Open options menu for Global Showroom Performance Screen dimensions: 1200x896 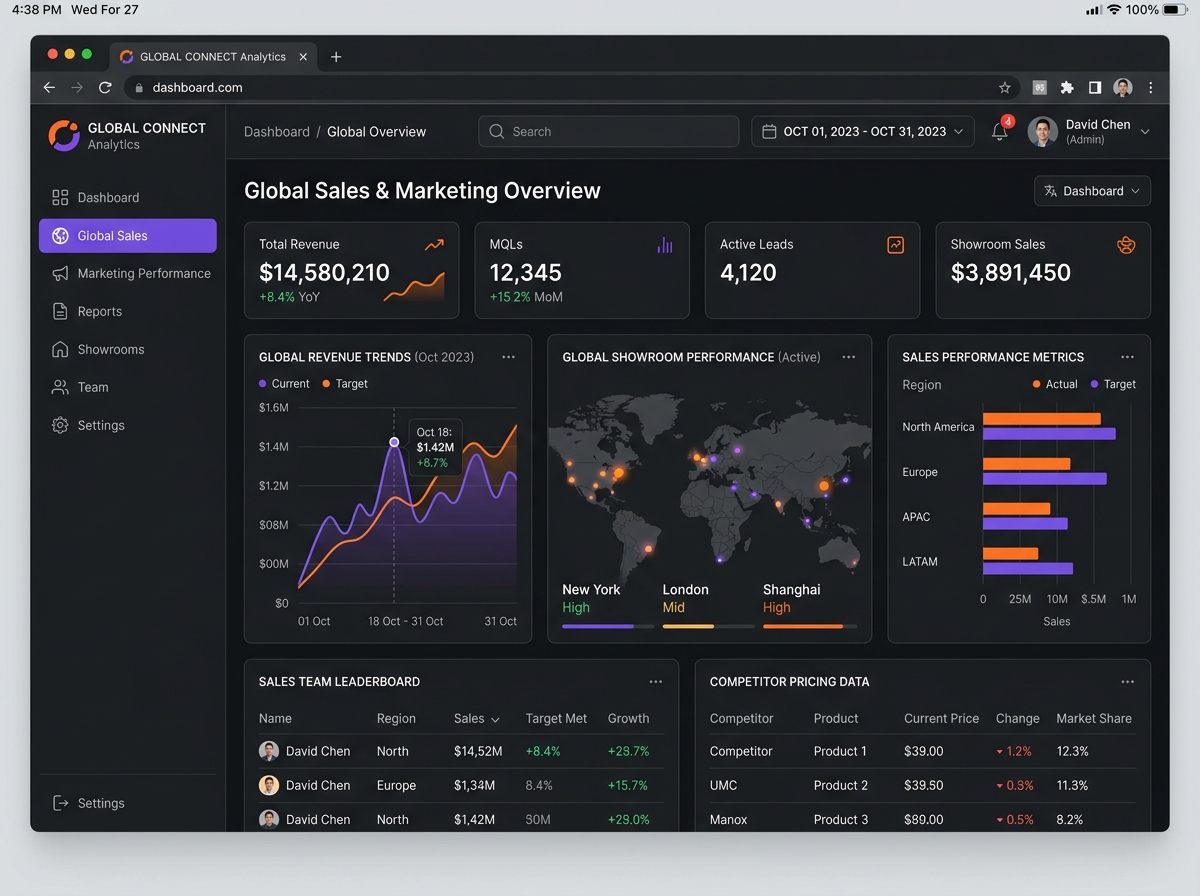pyautogui.click(x=849, y=357)
